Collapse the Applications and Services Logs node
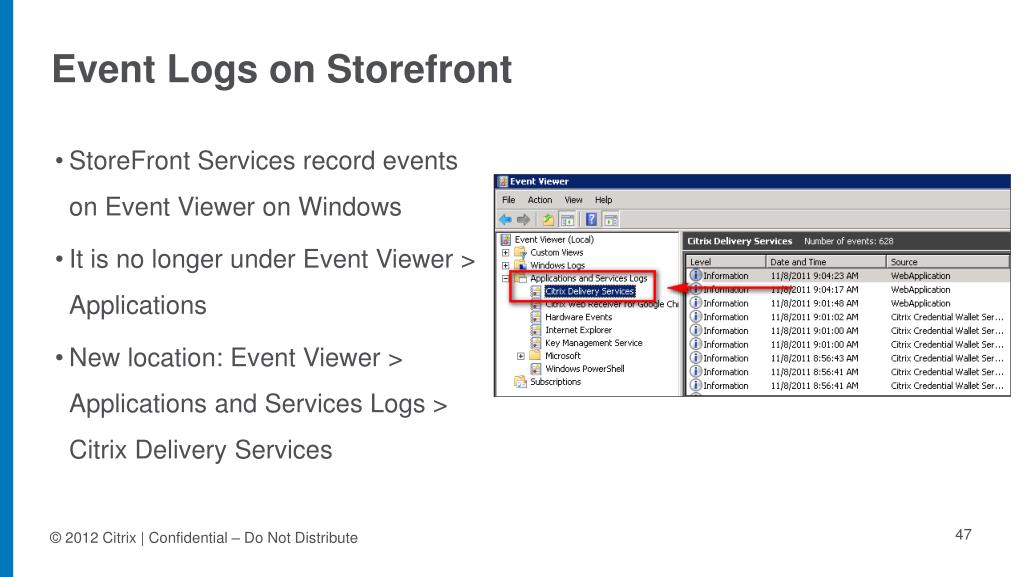 [x=505, y=279]
